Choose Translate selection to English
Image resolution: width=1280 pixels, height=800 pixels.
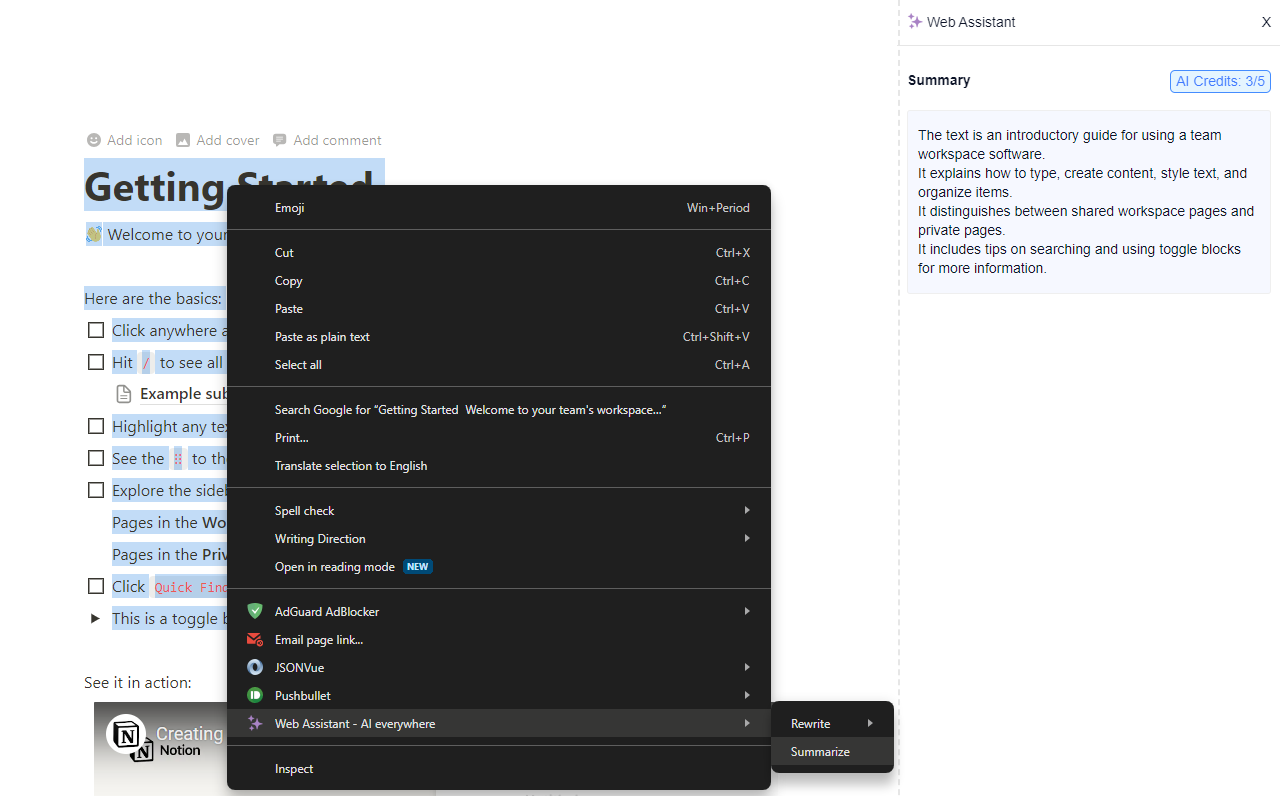(x=499, y=466)
